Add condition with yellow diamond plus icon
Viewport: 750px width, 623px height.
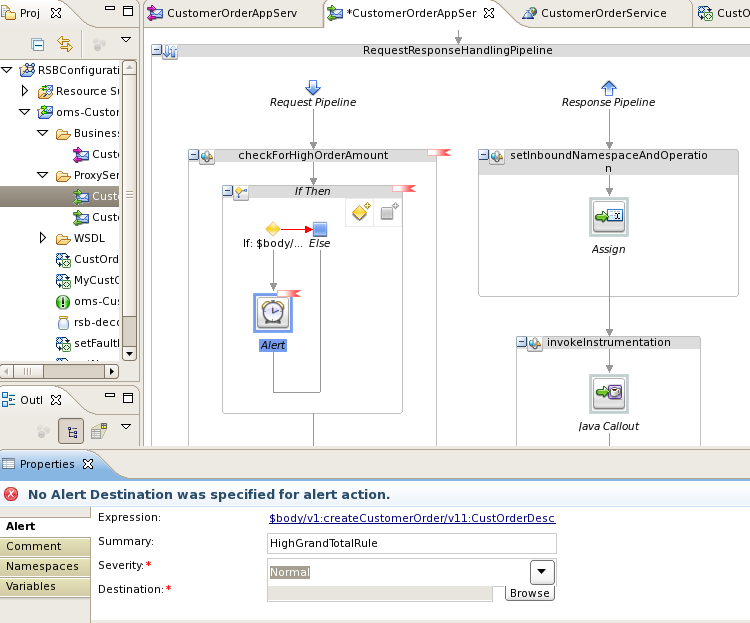361,211
